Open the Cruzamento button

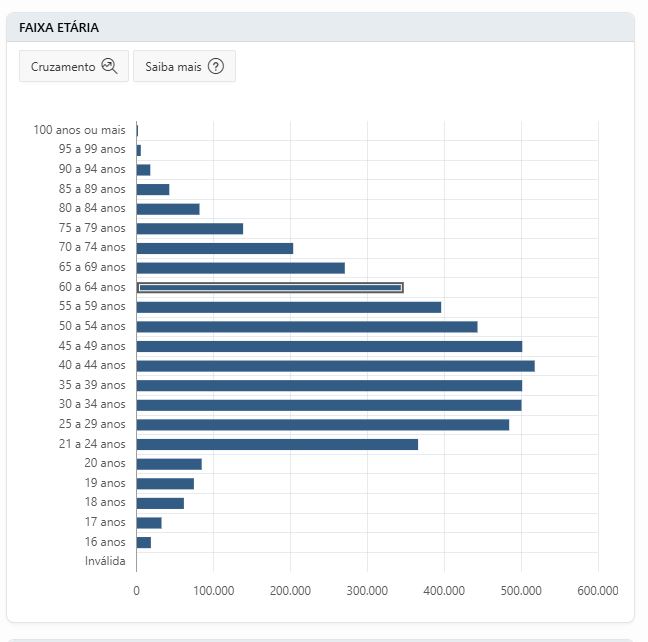click(x=74, y=66)
